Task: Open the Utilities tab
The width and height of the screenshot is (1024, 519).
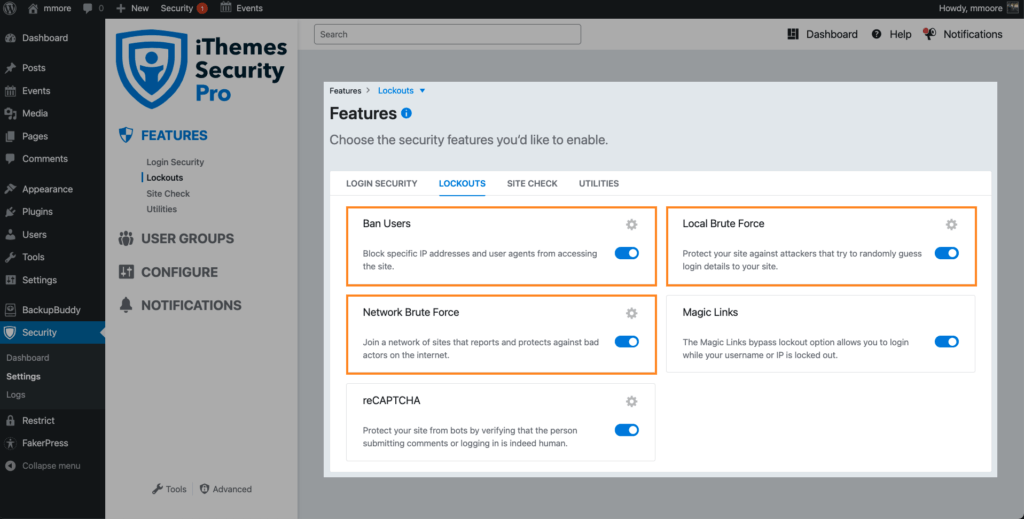Action: click(x=599, y=183)
